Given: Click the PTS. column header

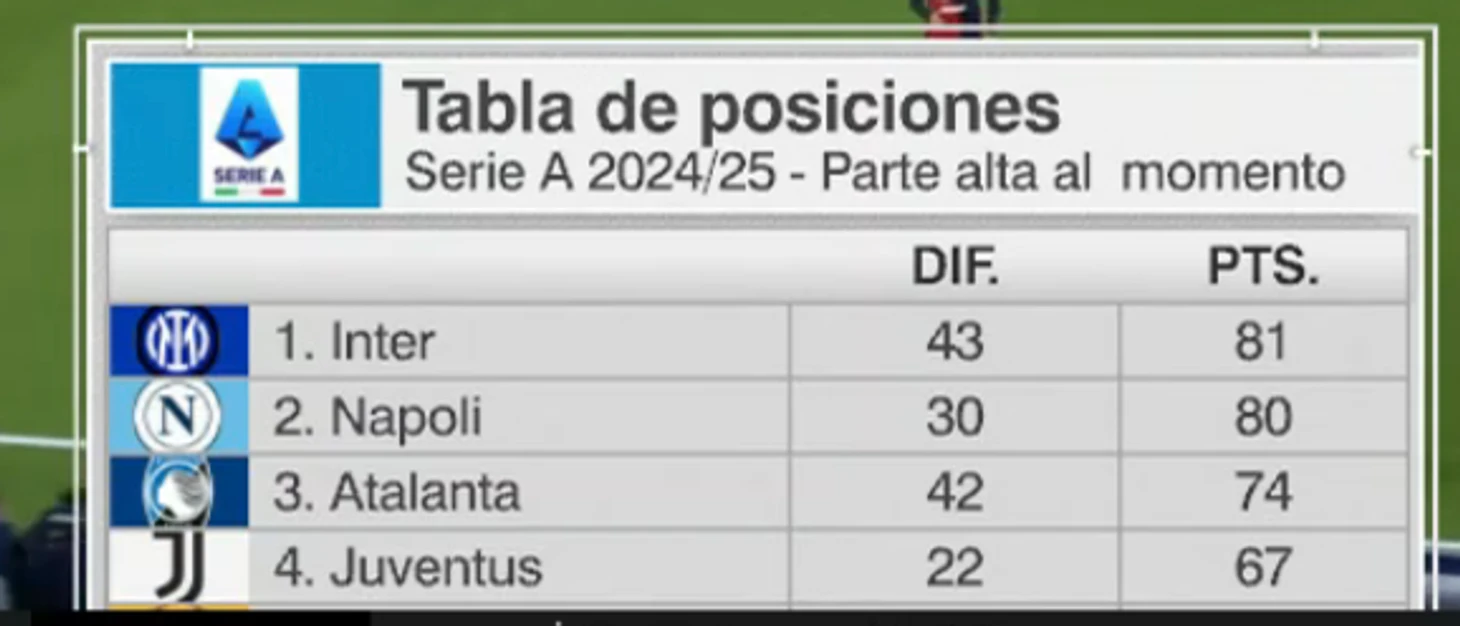Looking at the screenshot, I should tap(1263, 267).
